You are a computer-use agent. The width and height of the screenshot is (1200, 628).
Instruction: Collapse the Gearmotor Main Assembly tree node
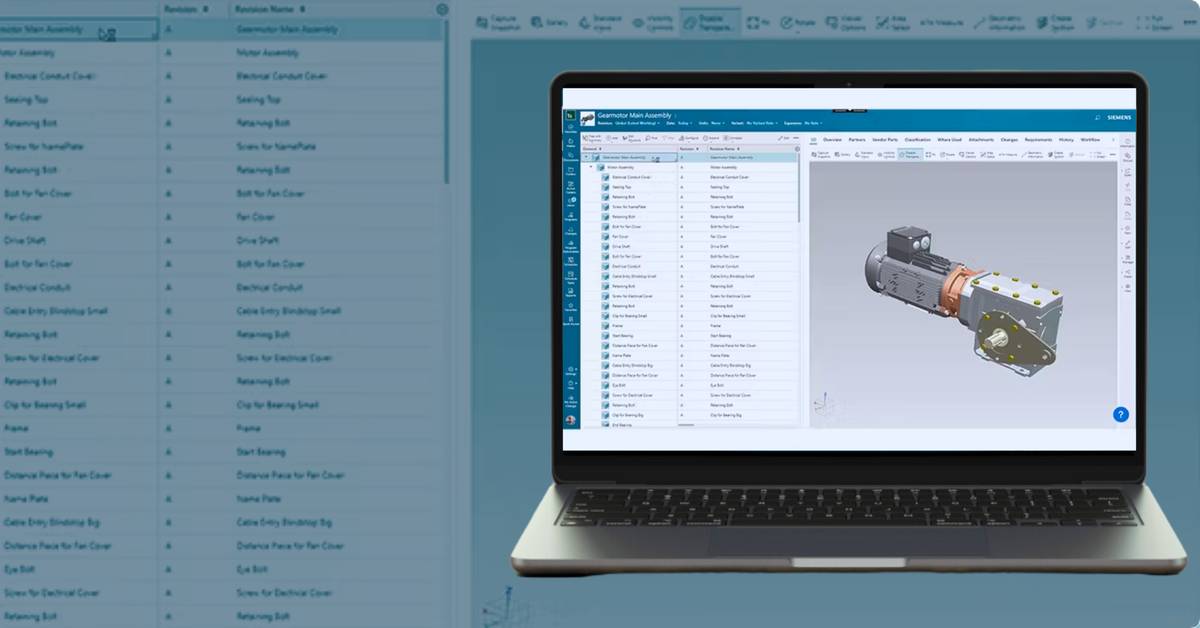(x=586, y=157)
